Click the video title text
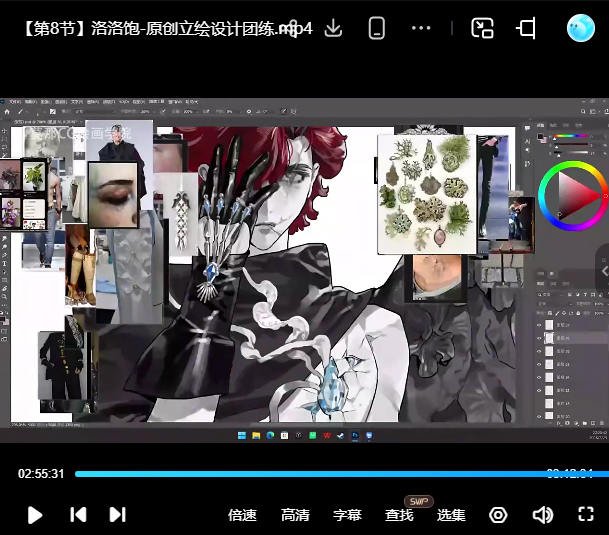 [x=165, y=28]
